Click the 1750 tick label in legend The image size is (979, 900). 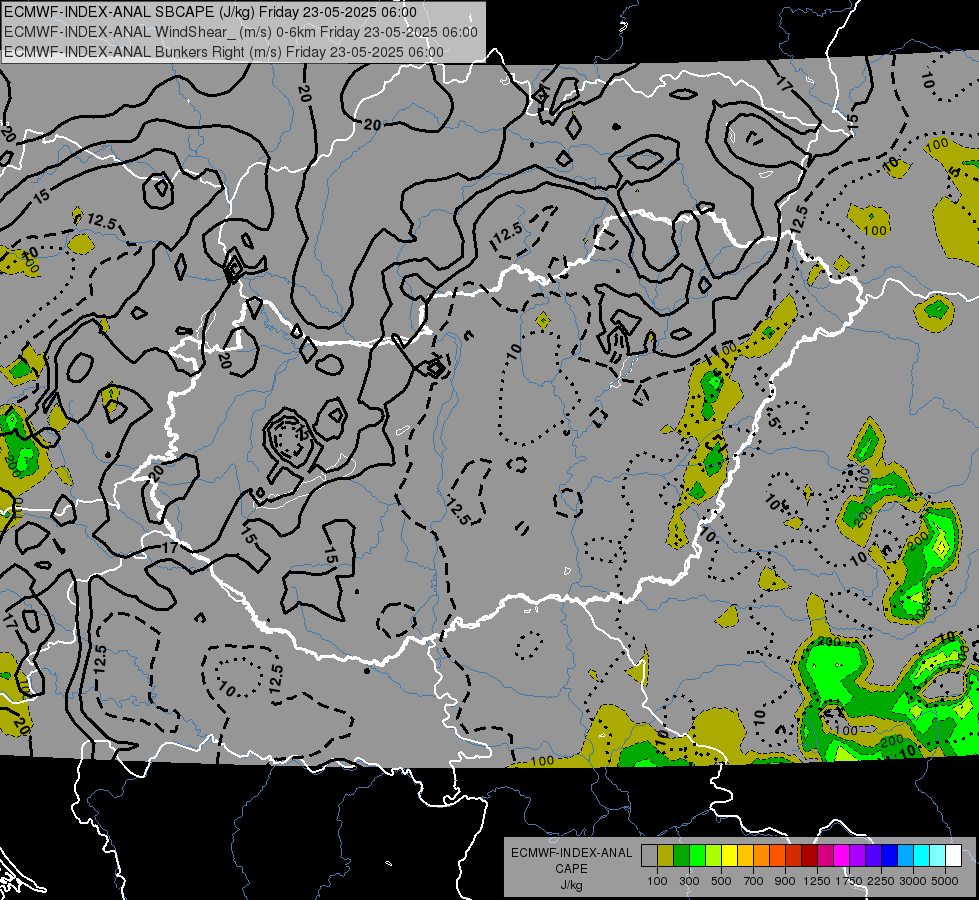click(x=849, y=881)
